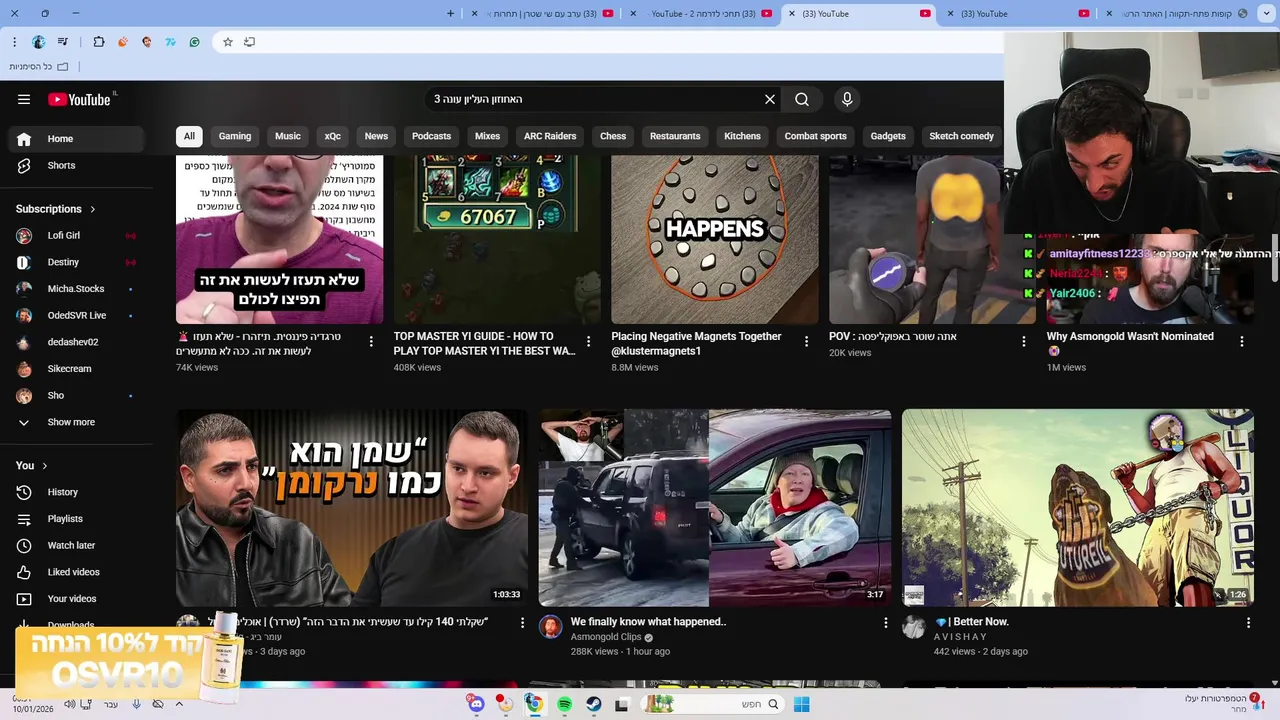1280x720 pixels.
Task: Click the Grammarly extension icon
Action: [194, 42]
